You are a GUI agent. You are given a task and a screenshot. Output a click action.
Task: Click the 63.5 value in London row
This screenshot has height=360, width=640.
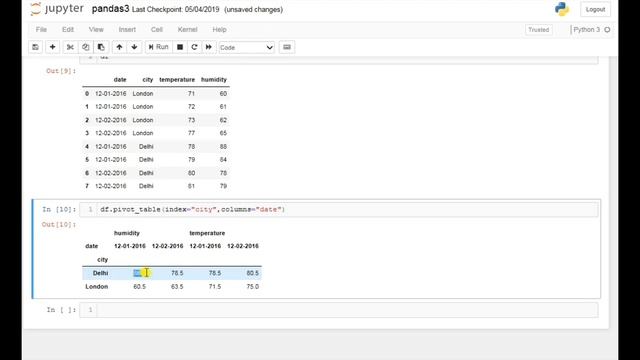click(x=177, y=287)
